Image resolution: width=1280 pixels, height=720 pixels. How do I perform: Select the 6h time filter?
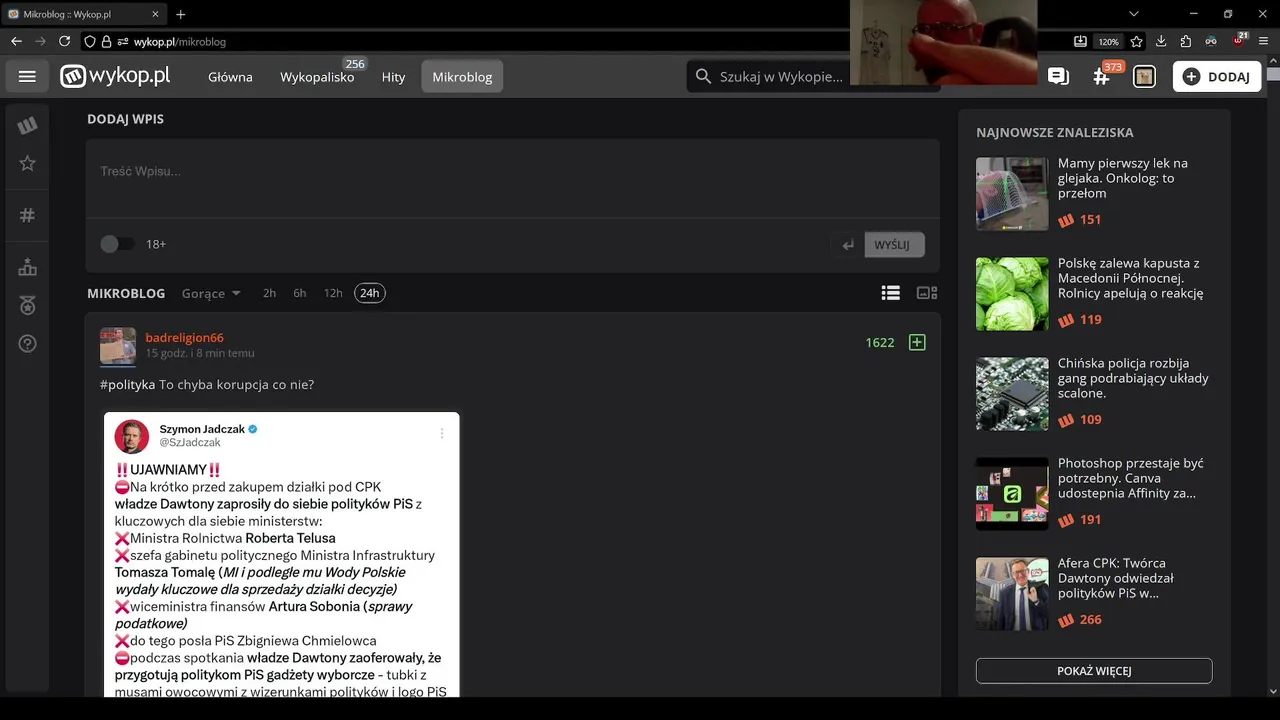point(300,293)
